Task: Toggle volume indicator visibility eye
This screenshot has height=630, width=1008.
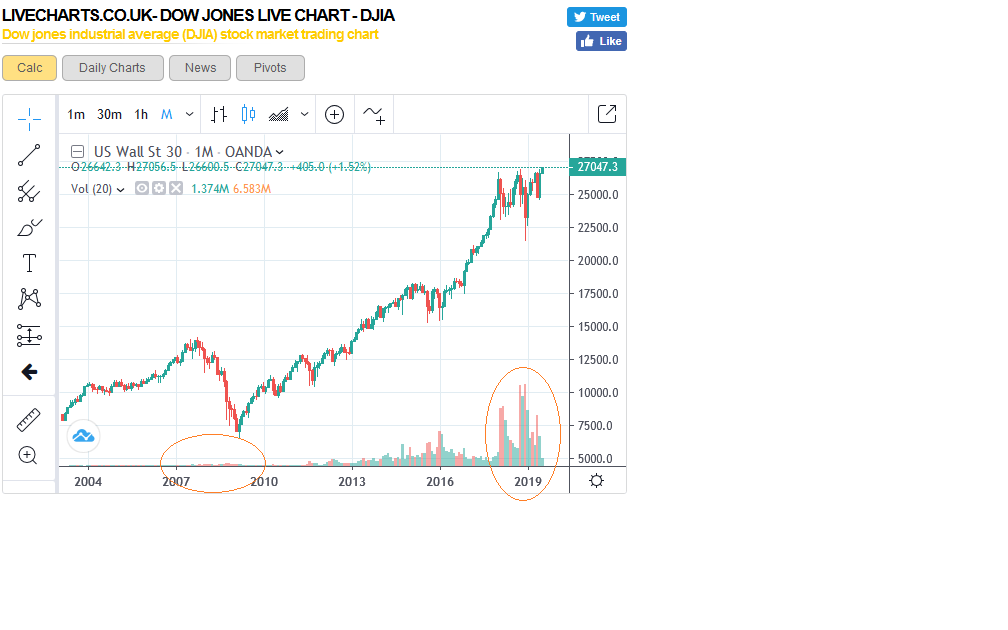Action: pyautogui.click(x=142, y=188)
